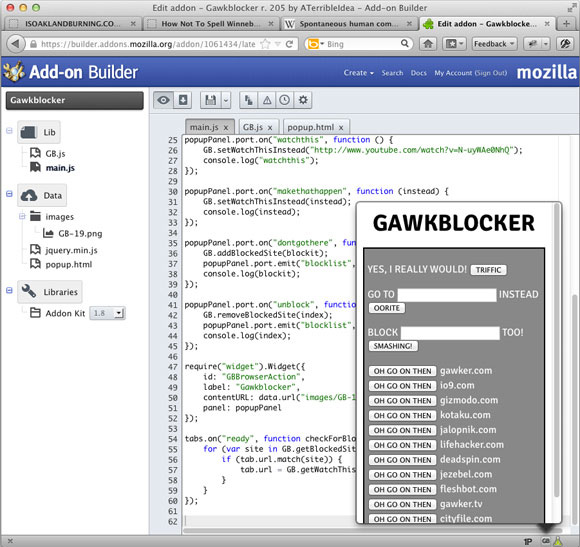The width and height of the screenshot is (580, 547).
Task: Click OH GO ON THEN for jalopnik.com
Action: (x=402, y=430)
